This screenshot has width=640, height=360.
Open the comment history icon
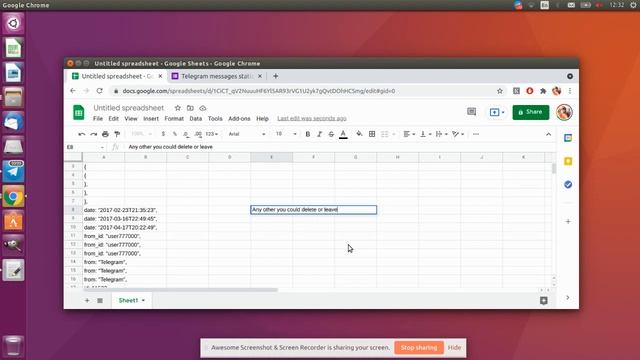point(471,111)
